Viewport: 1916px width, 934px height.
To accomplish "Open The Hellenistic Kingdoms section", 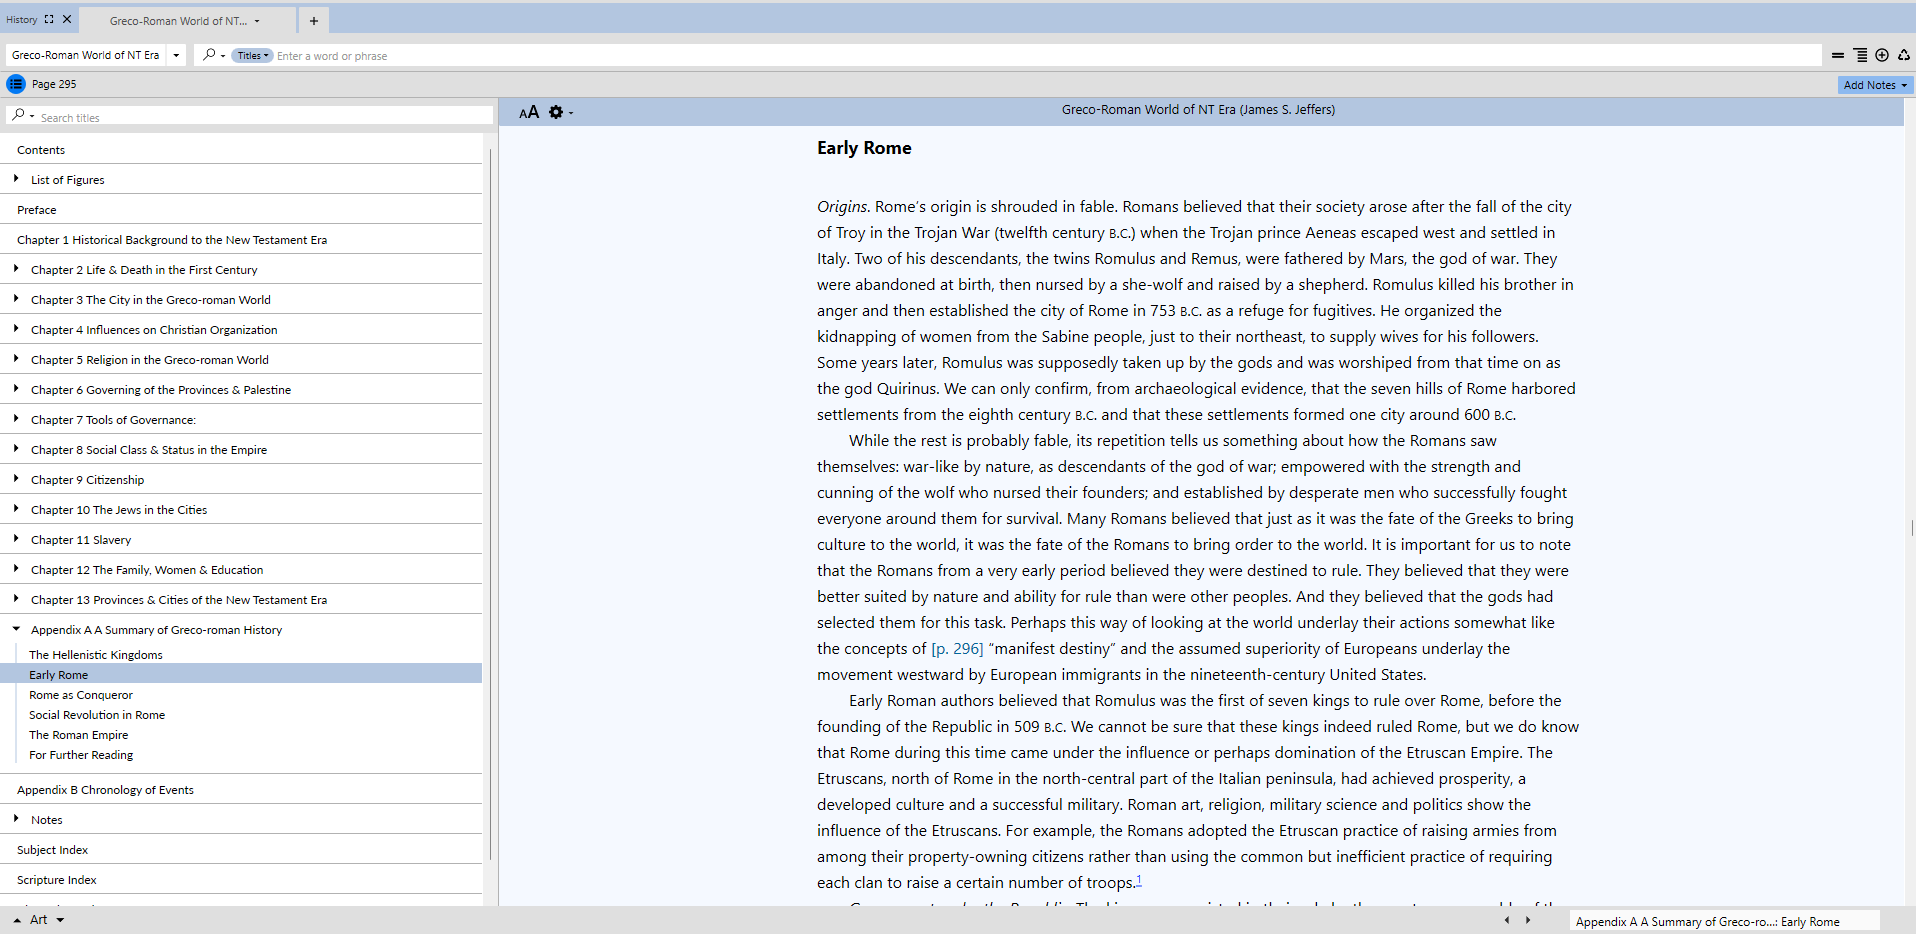I will pos(96,655).
